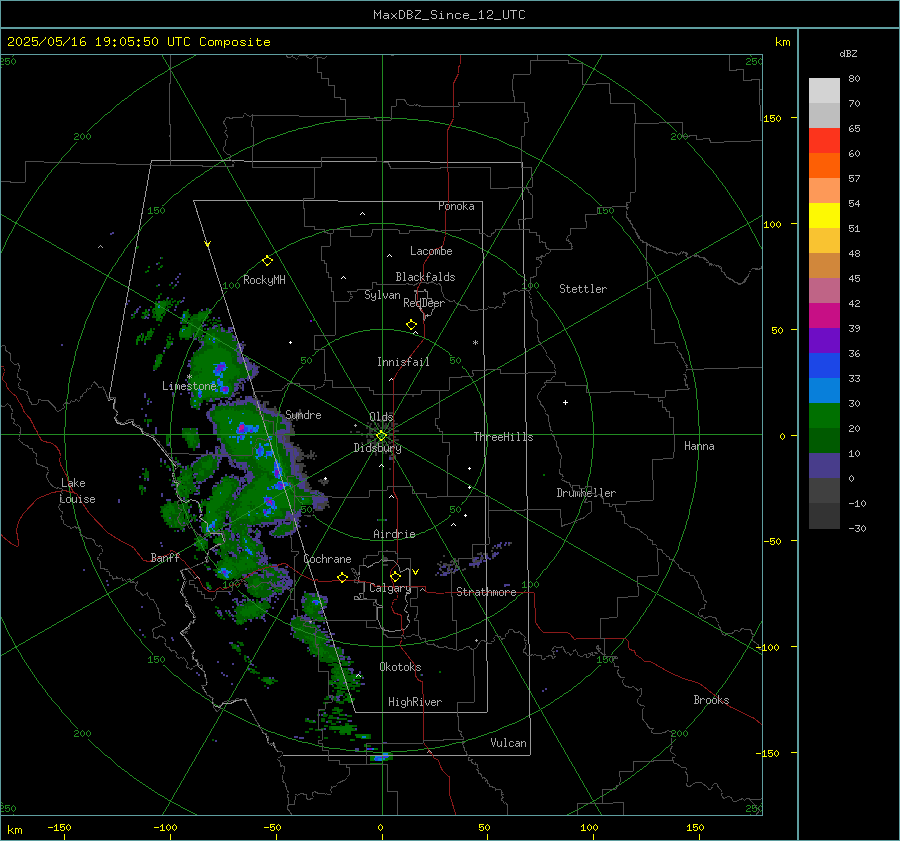Click the MaxDBZ_Since_12_UTC title
Viewport: 900px width, 841px height.
click(x=449, y=15)
